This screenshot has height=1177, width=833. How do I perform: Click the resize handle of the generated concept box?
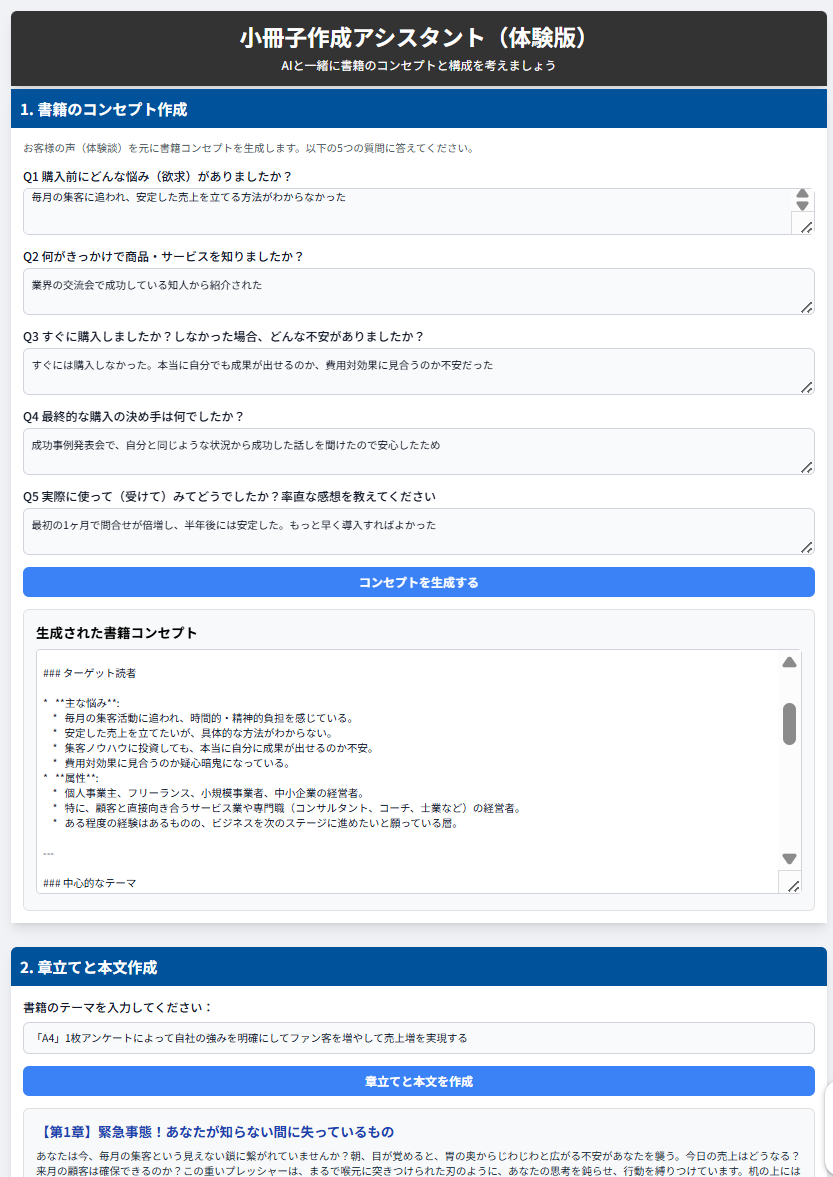point(794,886)
